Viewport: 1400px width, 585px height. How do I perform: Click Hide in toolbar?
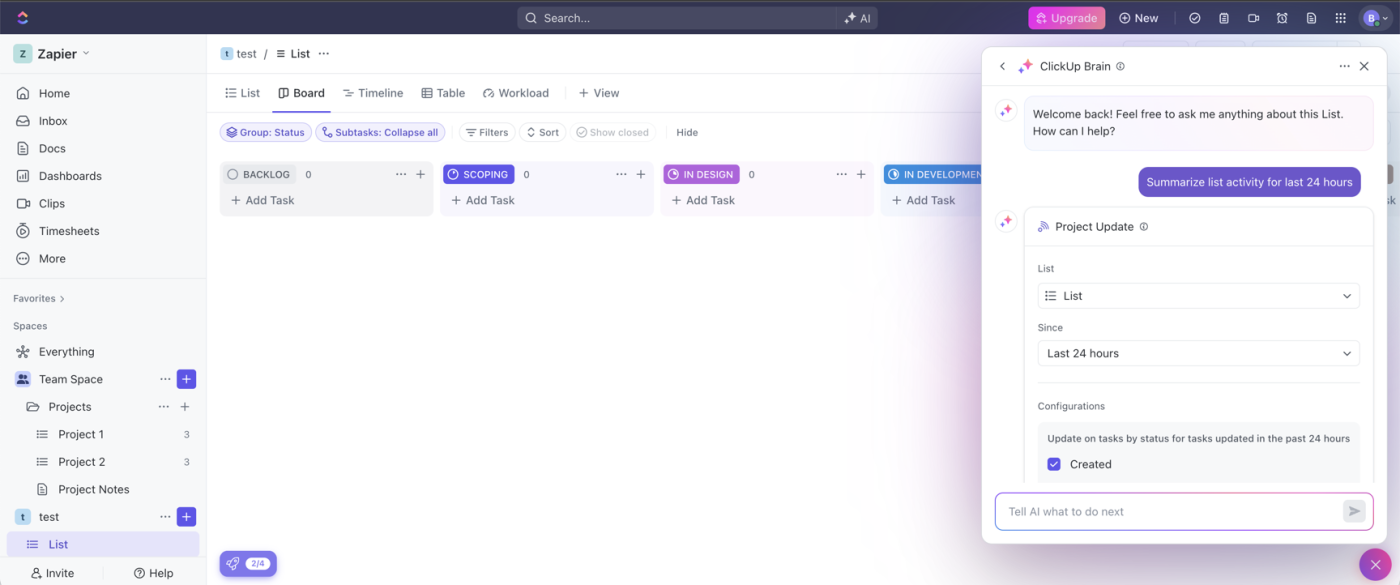coord(687,132)
